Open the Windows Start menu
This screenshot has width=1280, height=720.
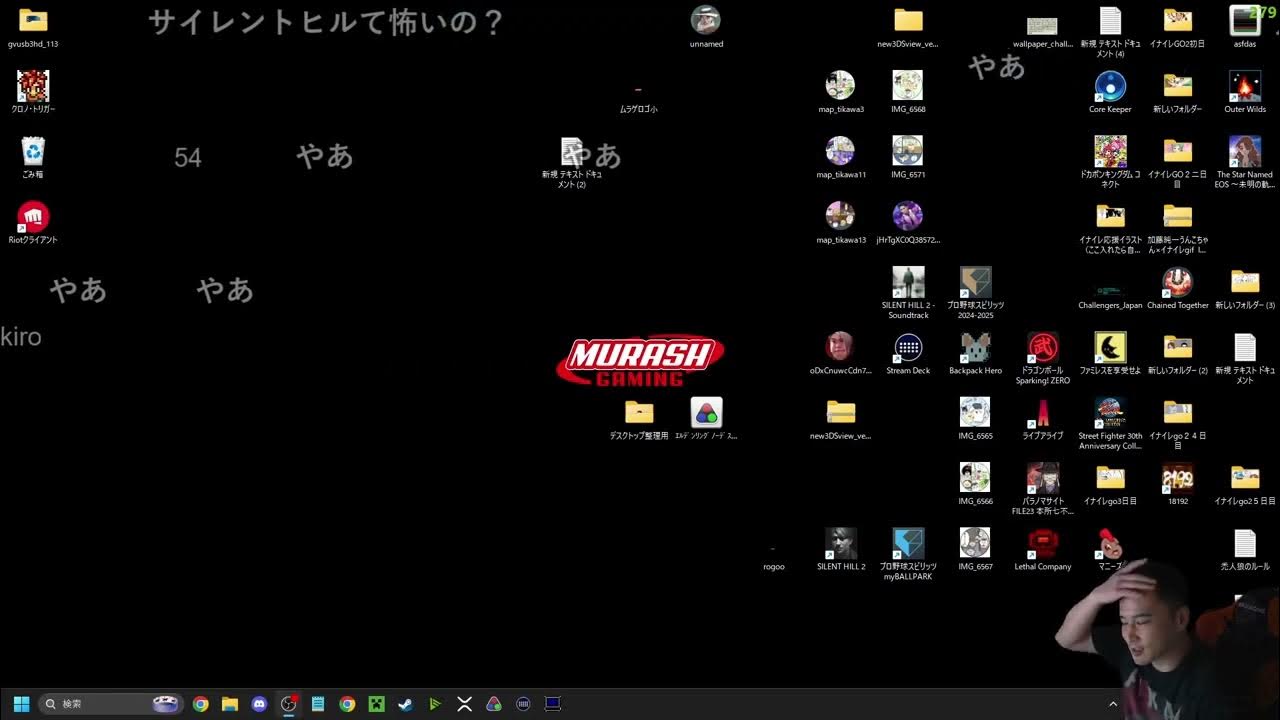coord(21,704)
